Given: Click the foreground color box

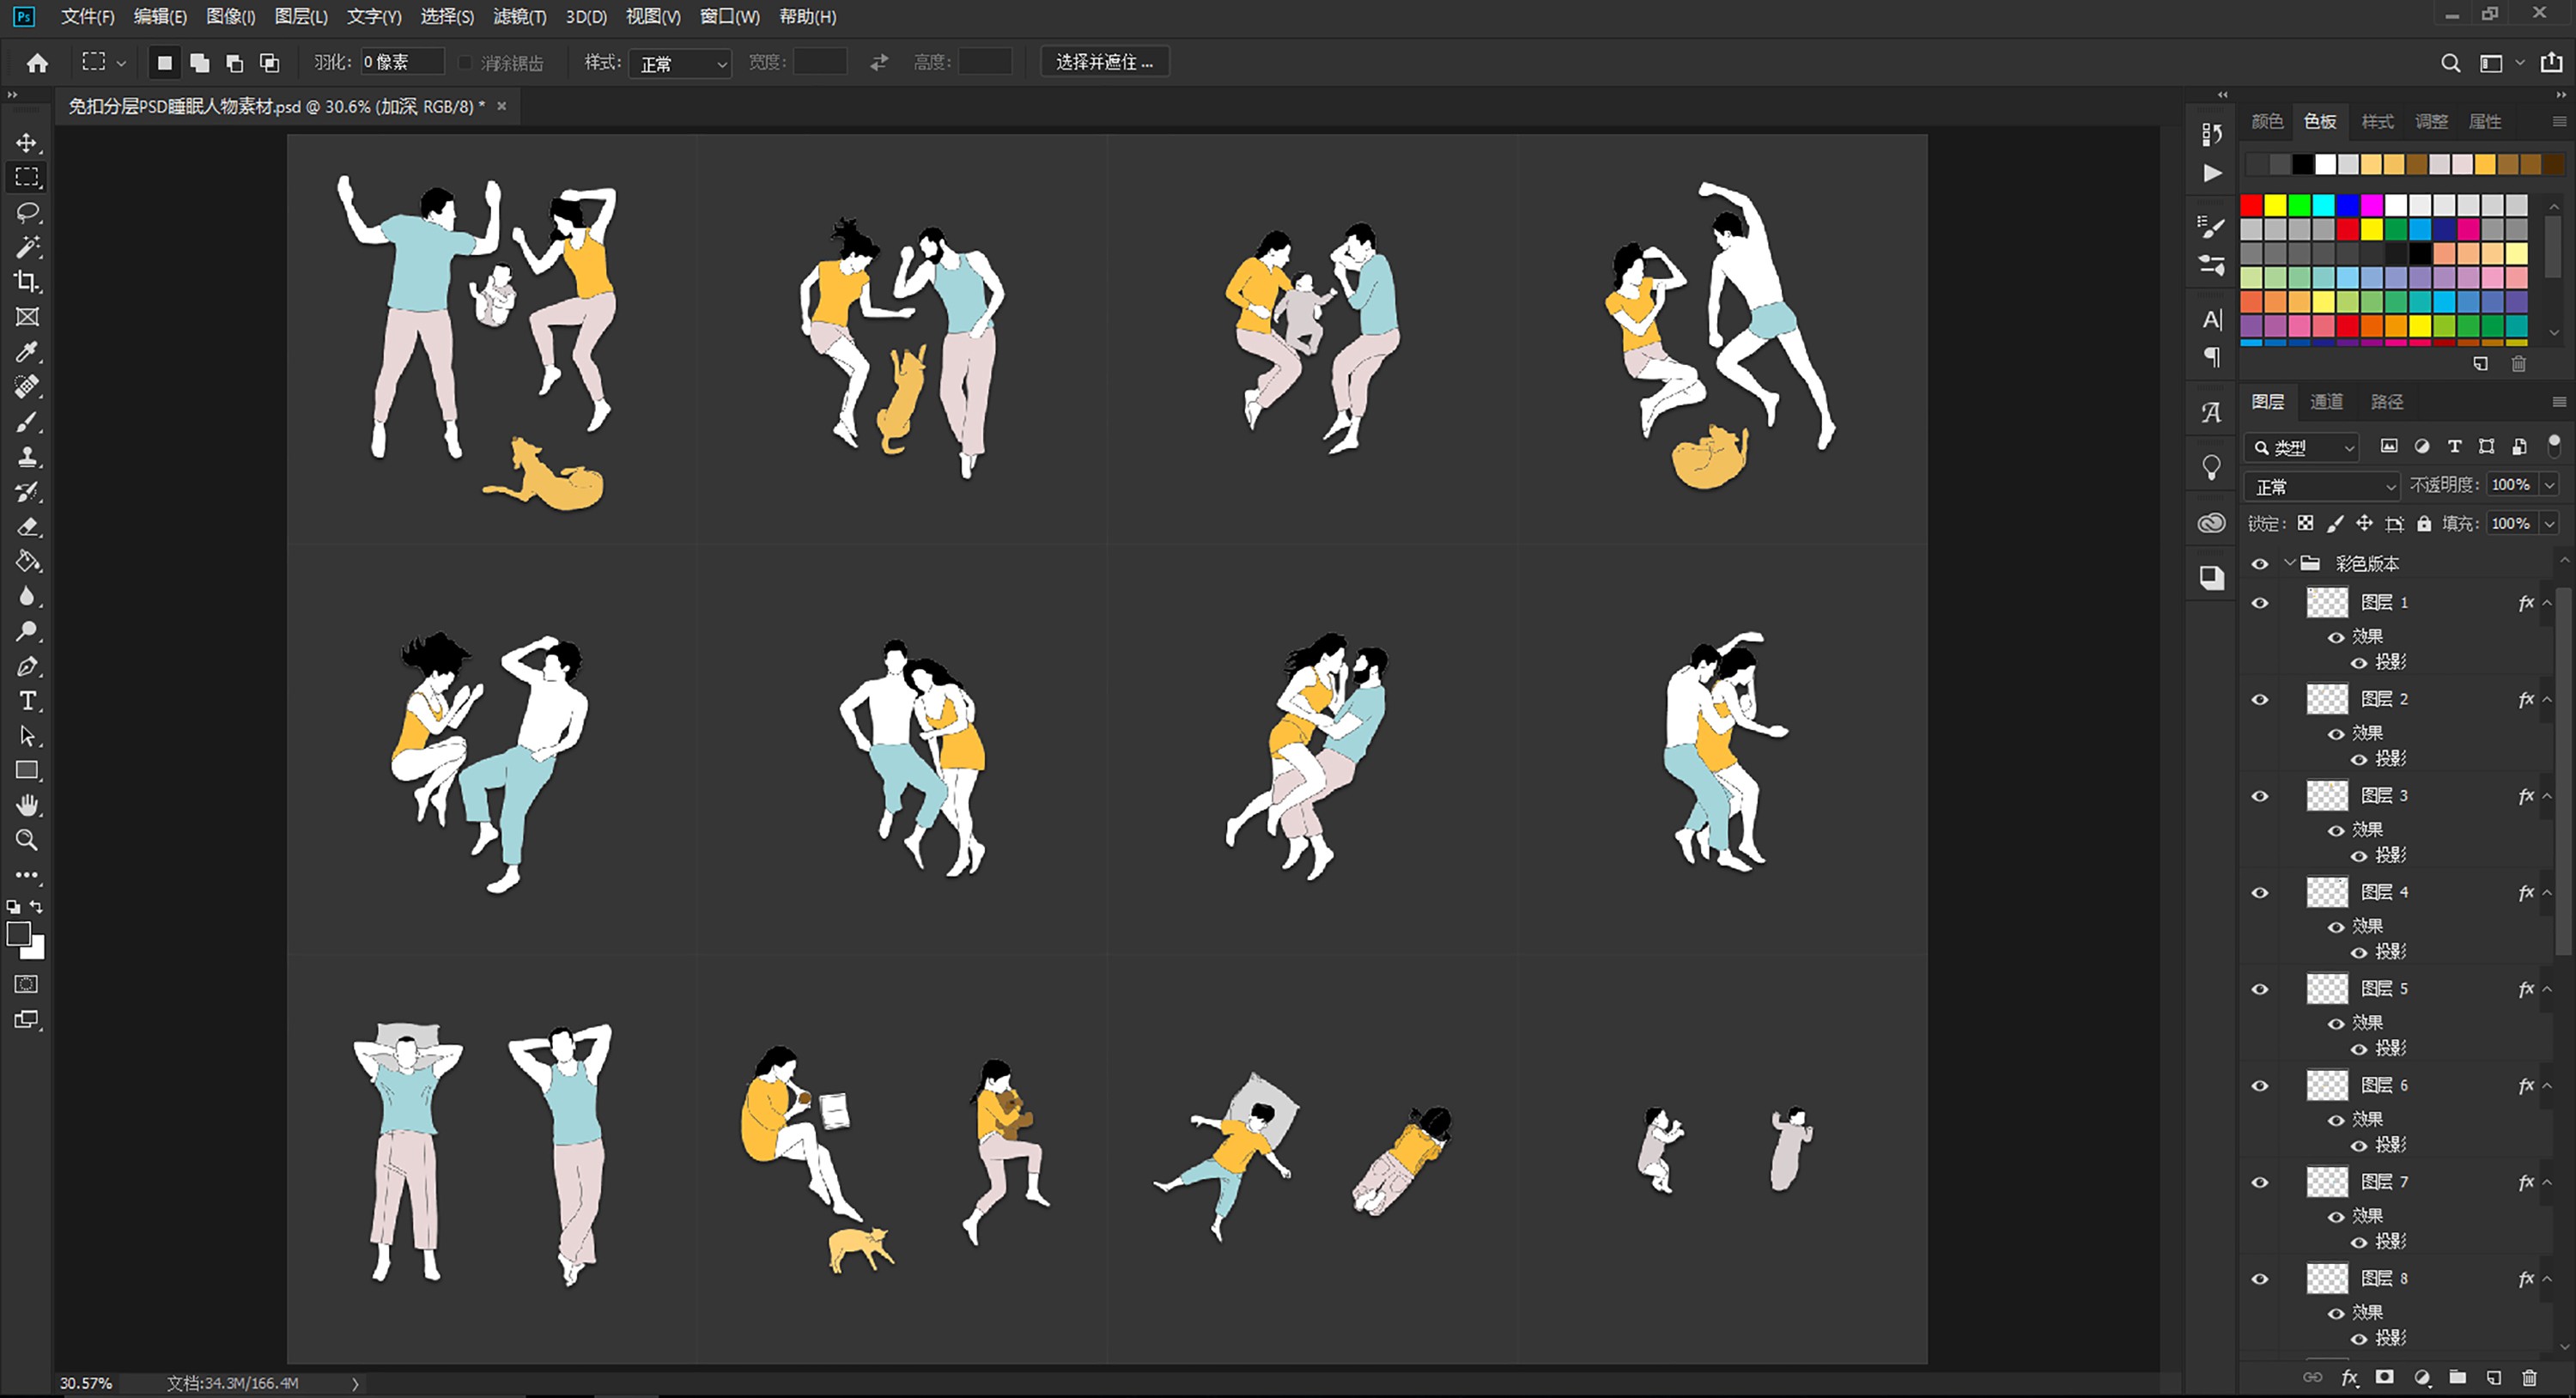Looking at the screenshot, I should (x=18, y=934).
